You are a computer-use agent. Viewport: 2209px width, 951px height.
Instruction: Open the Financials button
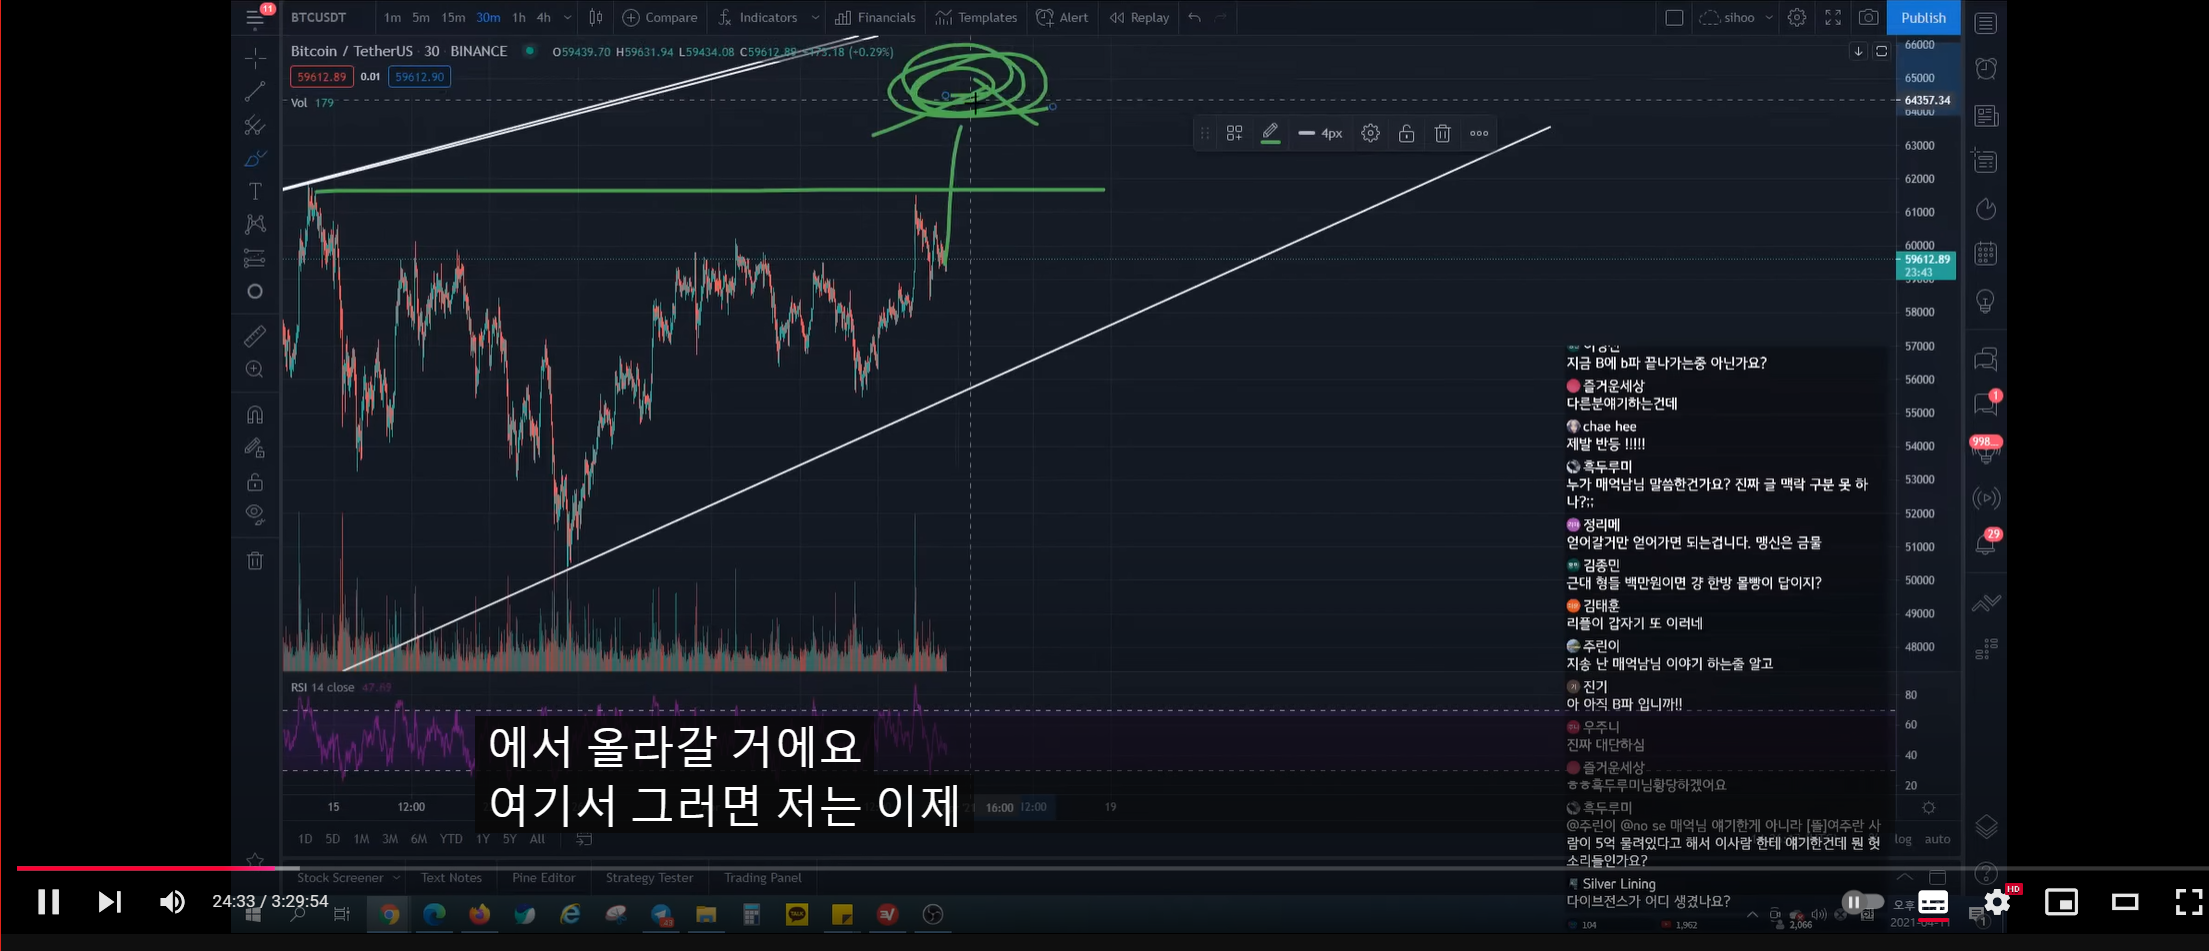pos(875,17)
